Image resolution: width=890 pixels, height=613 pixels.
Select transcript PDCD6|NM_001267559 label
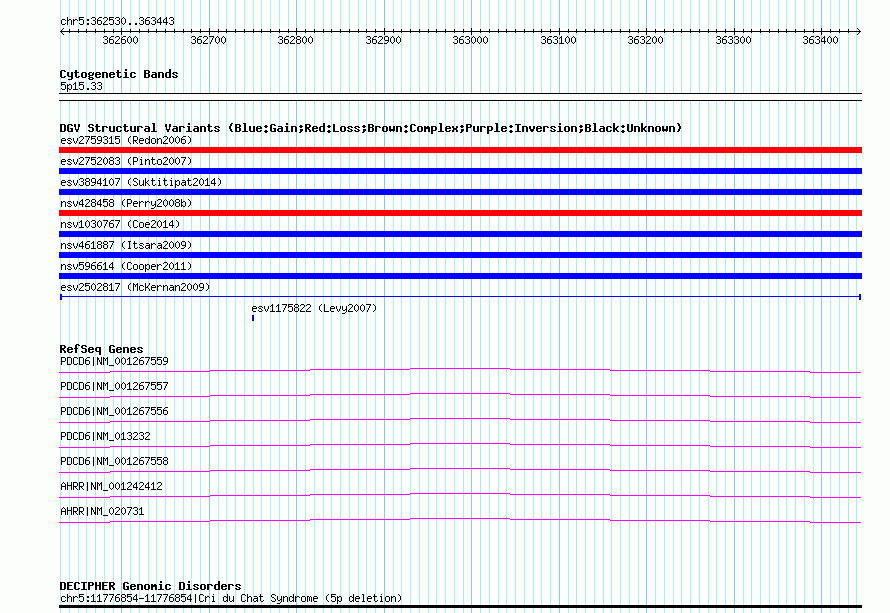coord(114,362)
